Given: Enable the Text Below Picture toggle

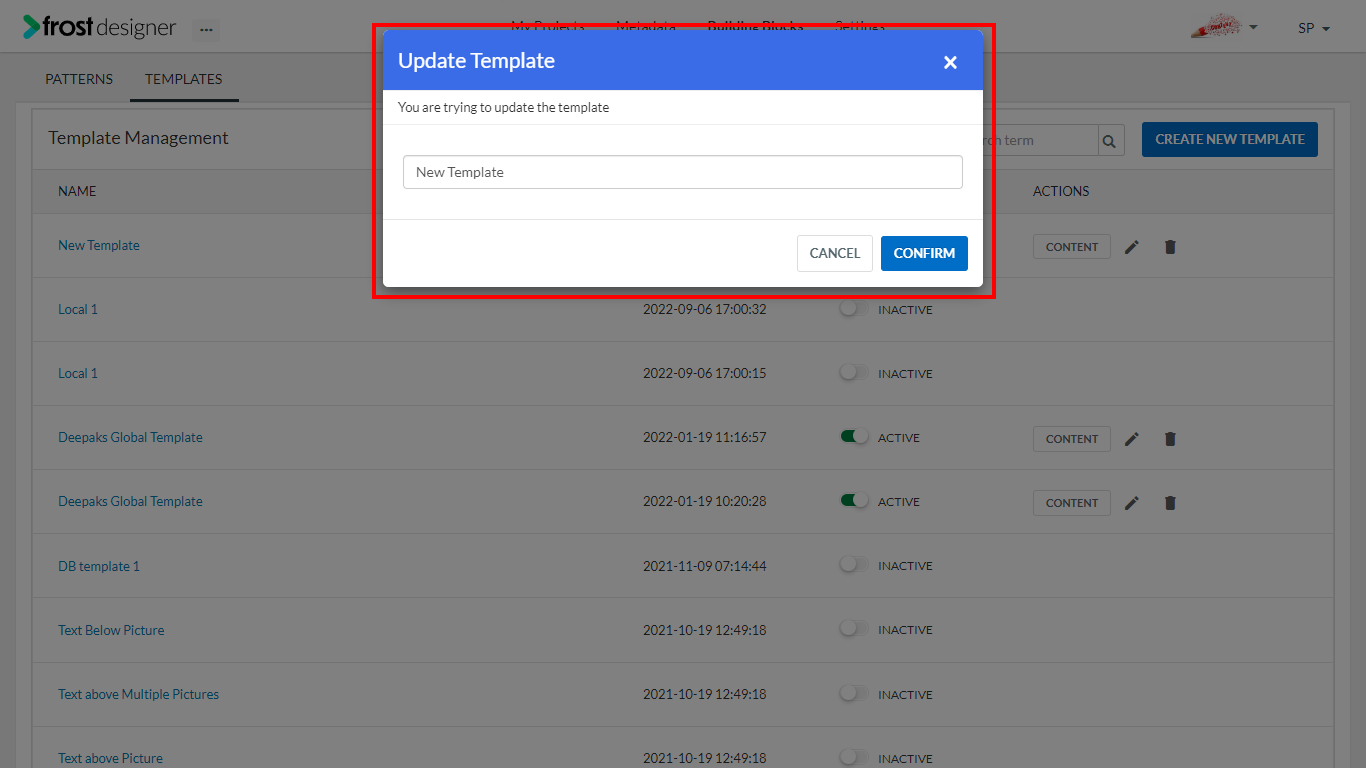Looking at the screenshot, I should point(854,629).
